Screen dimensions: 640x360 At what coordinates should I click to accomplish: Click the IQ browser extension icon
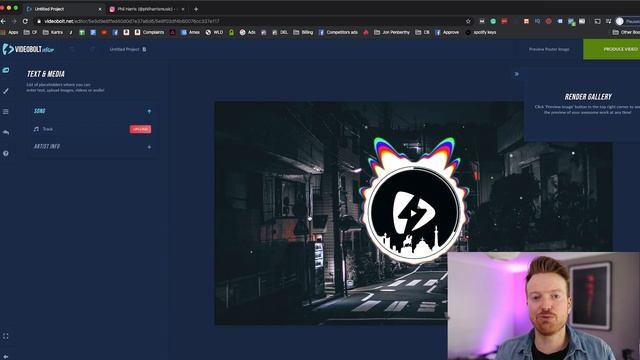(x=538, y=21)
